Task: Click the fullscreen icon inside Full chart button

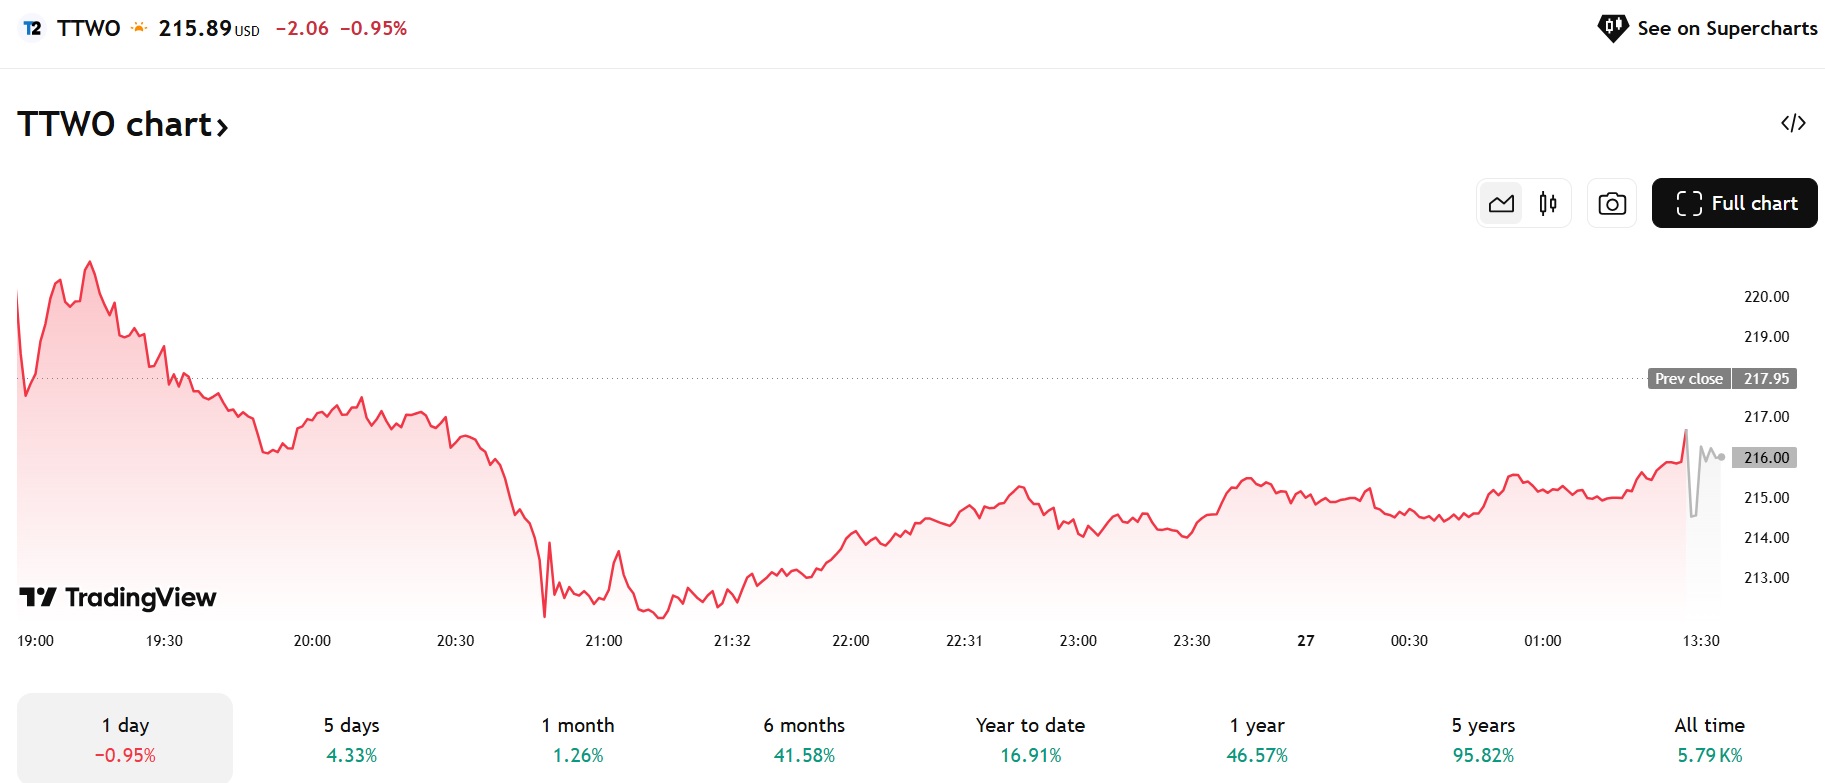Action: click(x=1689, y=202)
